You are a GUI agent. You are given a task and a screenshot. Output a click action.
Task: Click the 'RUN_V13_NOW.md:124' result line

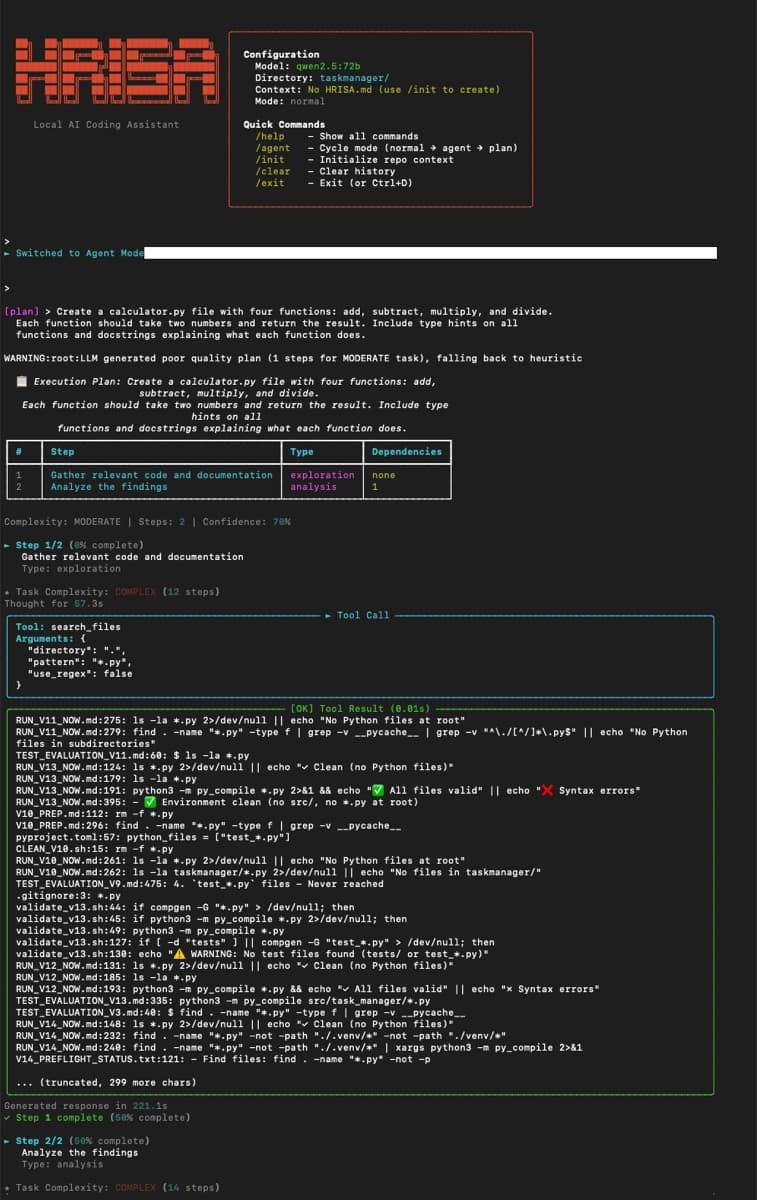pyautogui.click(x=235, y=768)
